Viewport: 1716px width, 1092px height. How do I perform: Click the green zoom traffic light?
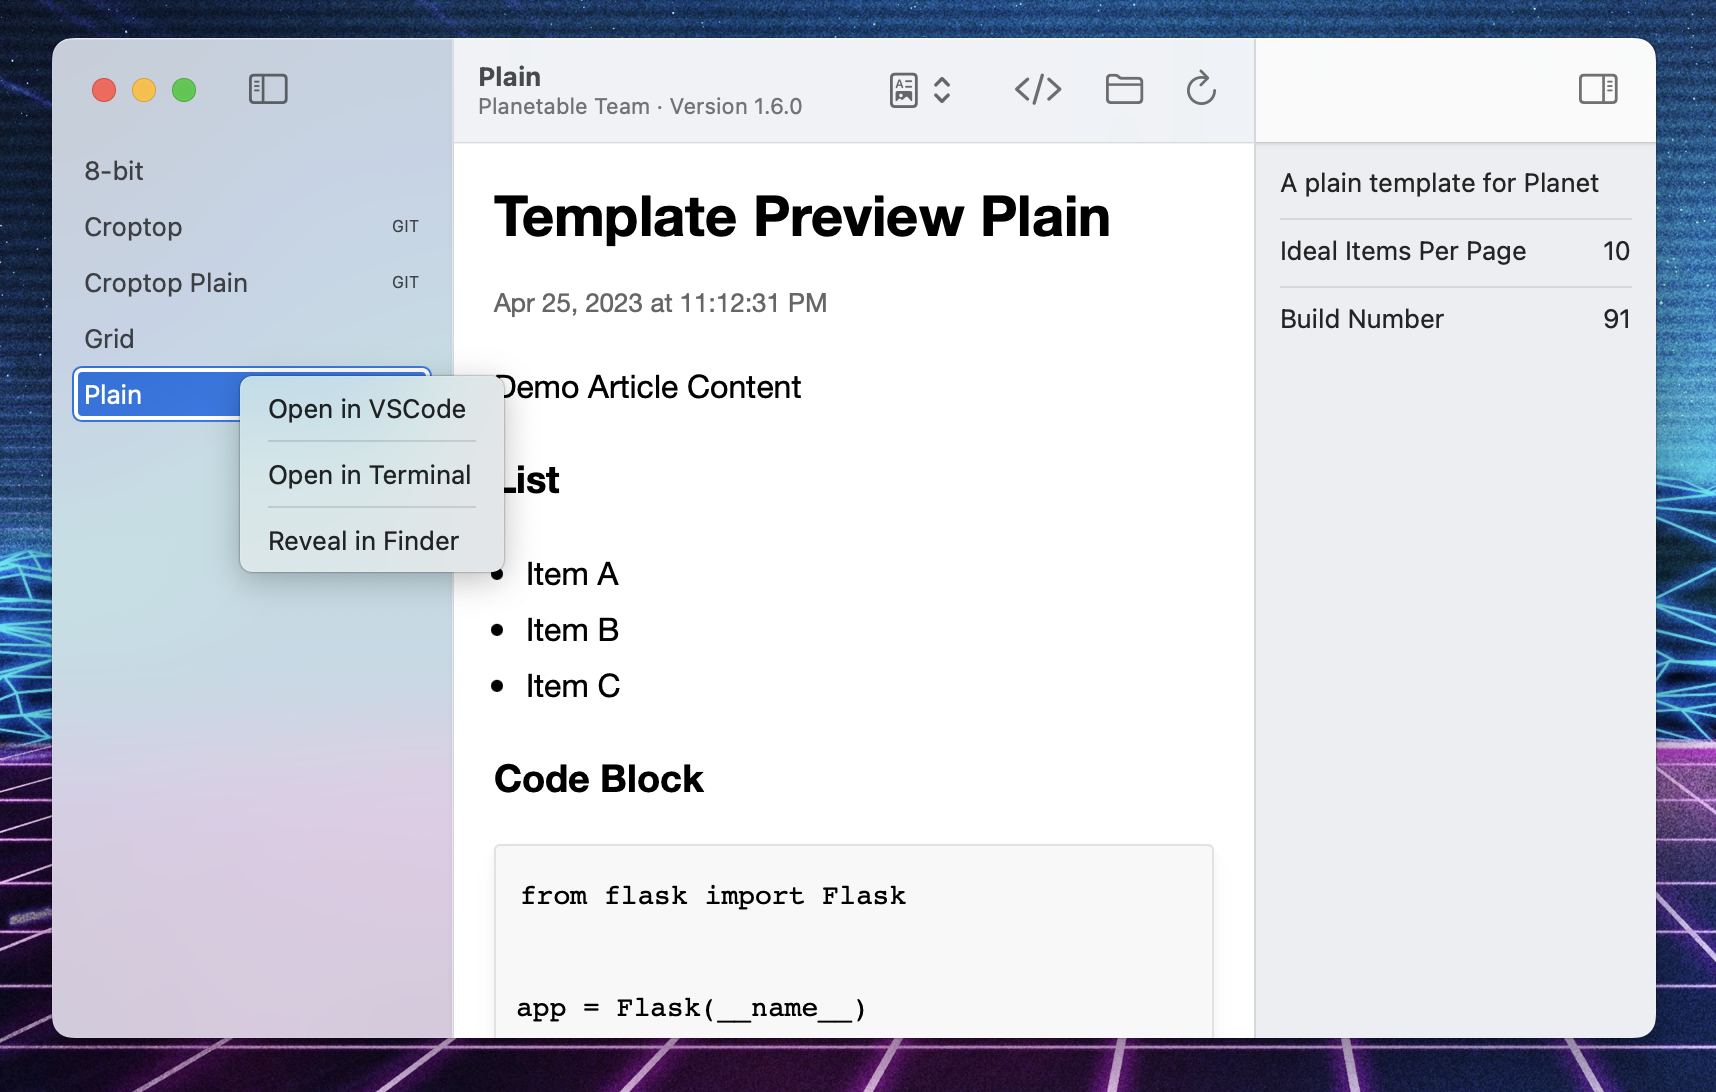[184, 89]
